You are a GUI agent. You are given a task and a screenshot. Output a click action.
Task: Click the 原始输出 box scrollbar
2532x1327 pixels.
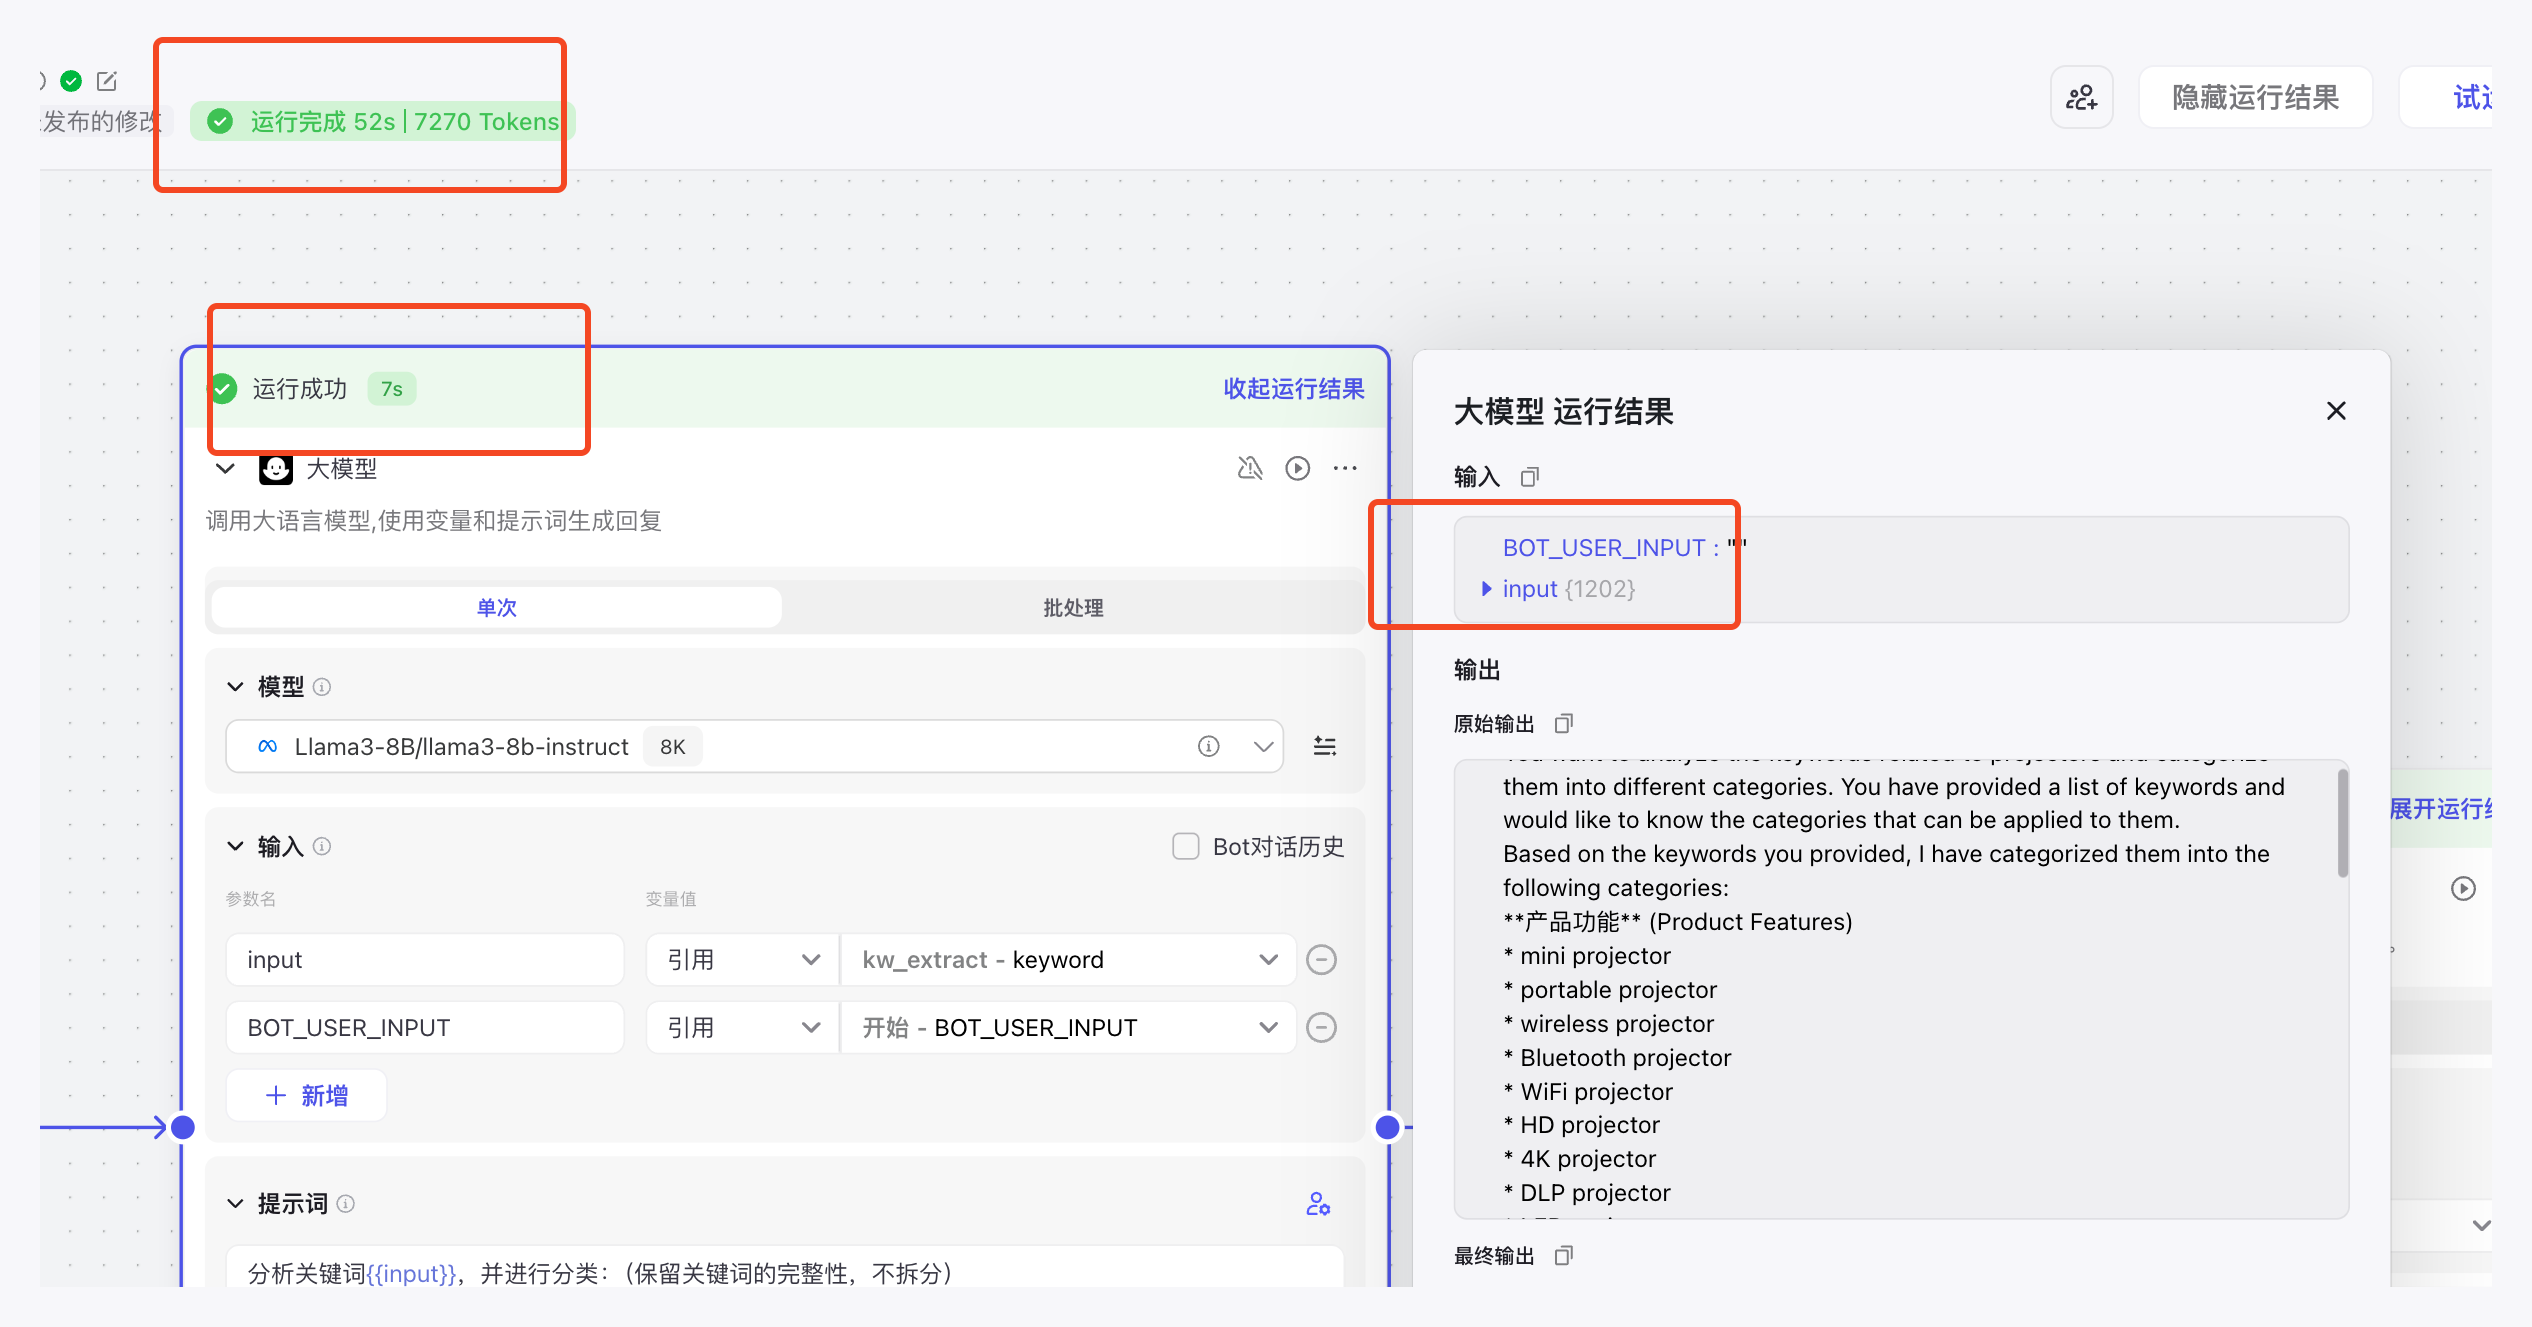[2342, 824]
